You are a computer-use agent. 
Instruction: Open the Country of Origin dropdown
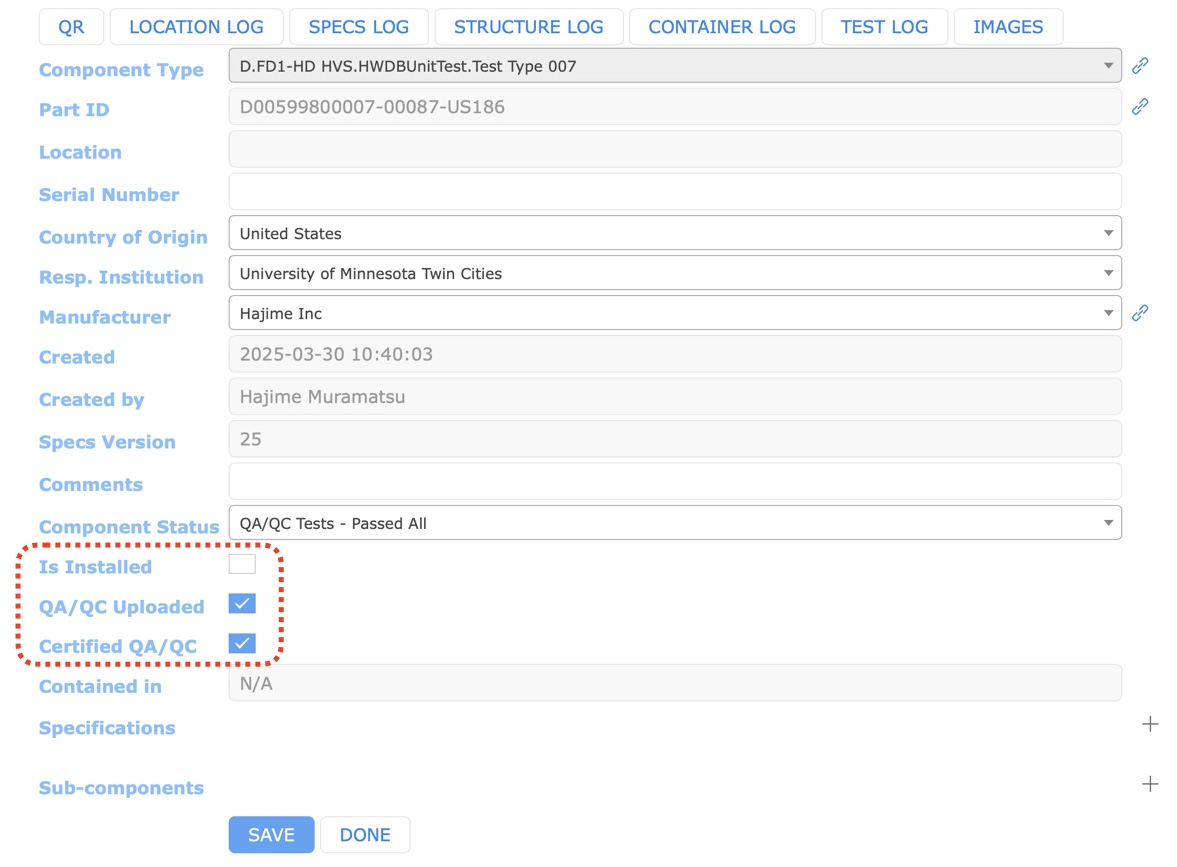(x=674, y=233)
